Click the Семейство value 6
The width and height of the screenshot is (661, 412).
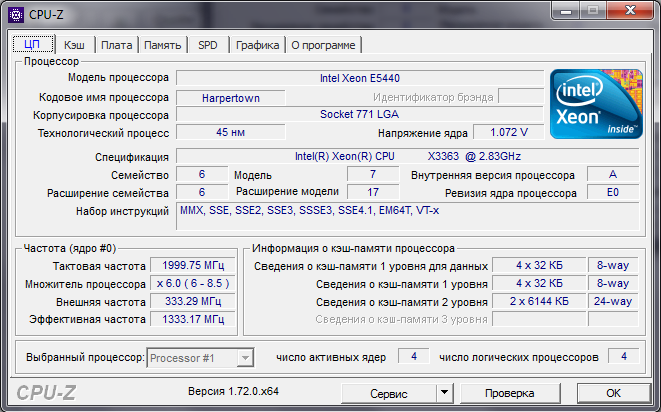pyautogui.click(x=202, y=174)
